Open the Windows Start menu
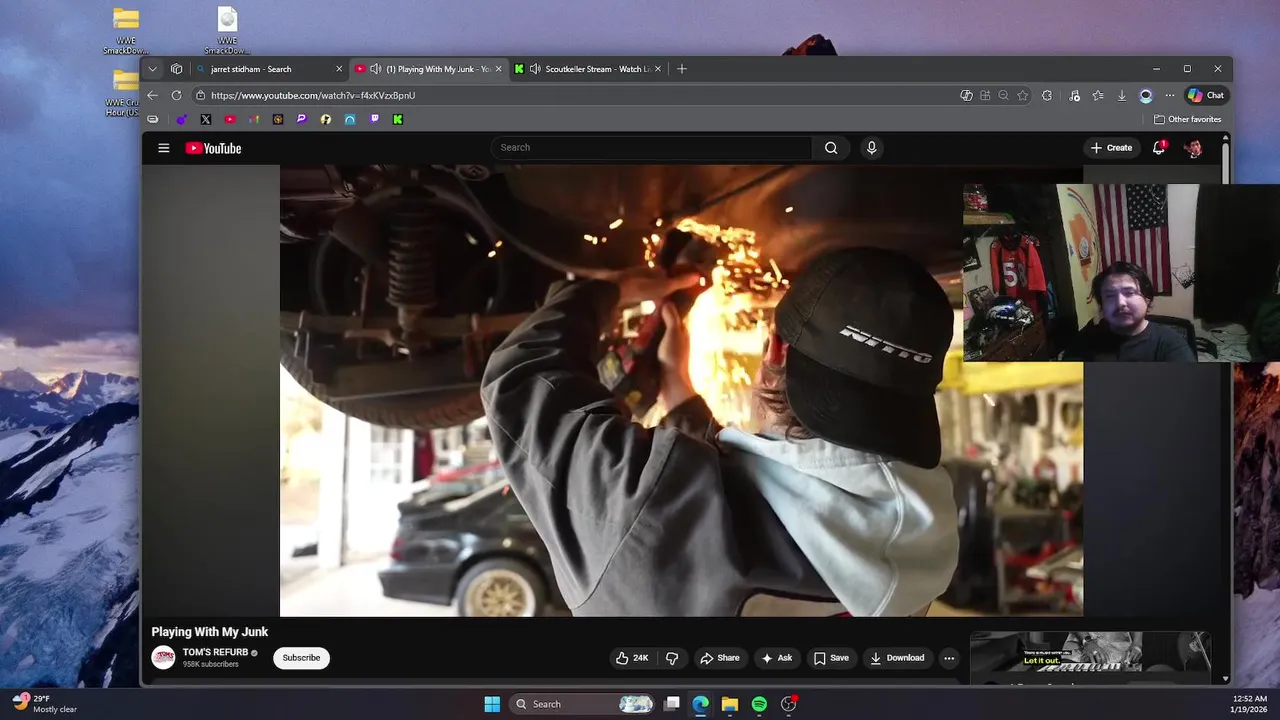1280x720 pixels. [492, 704]
